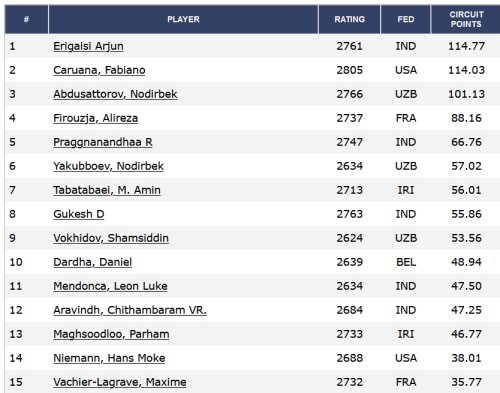The width and height of the screenshot is (500, 393).
Task: Open Yakubboev, Nodirbek player link
Action: (x=109, y=166)
